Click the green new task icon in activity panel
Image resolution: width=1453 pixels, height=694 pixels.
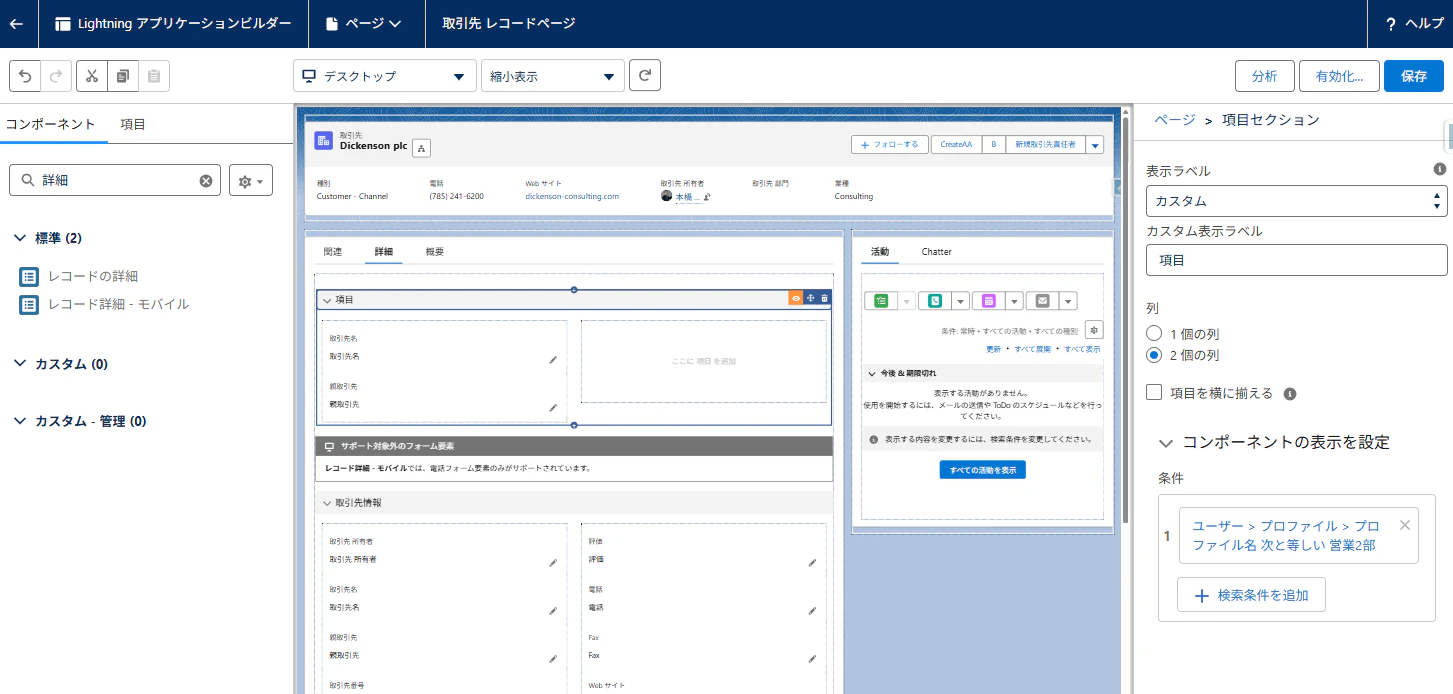pyautogui.click(x=881, y=301)
